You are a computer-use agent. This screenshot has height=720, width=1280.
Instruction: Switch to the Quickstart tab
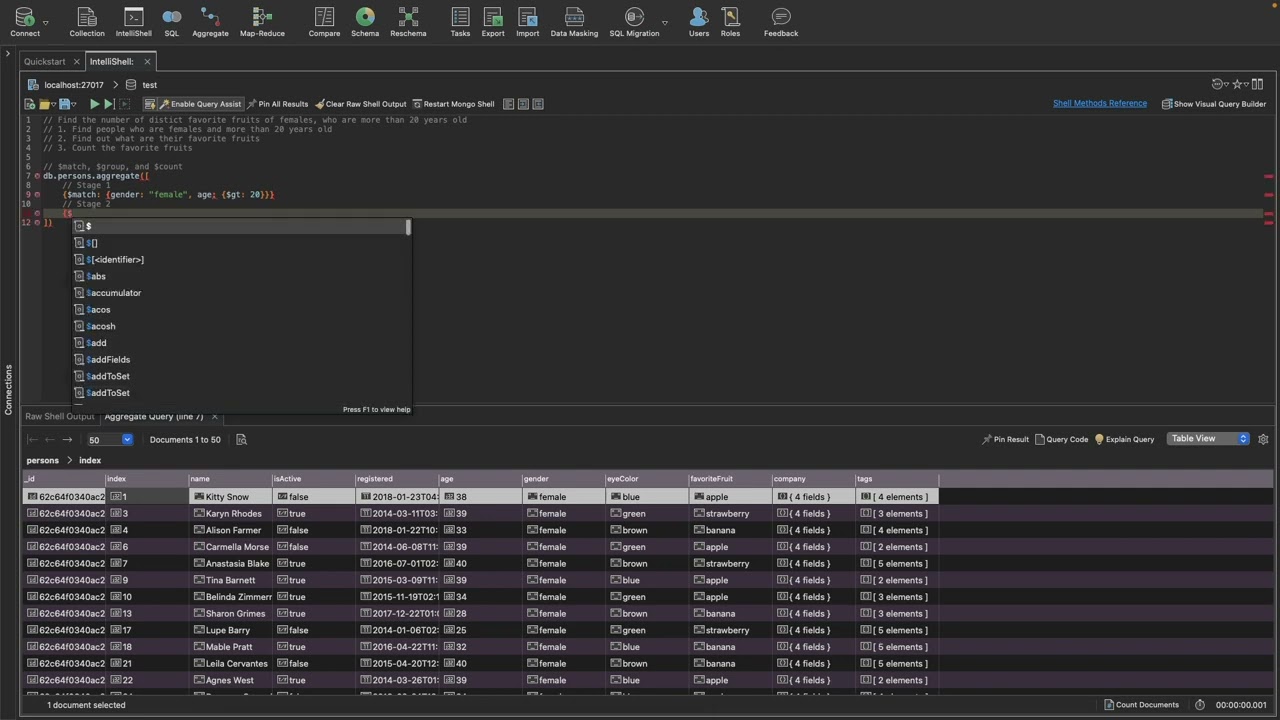(x=45, y=62)
